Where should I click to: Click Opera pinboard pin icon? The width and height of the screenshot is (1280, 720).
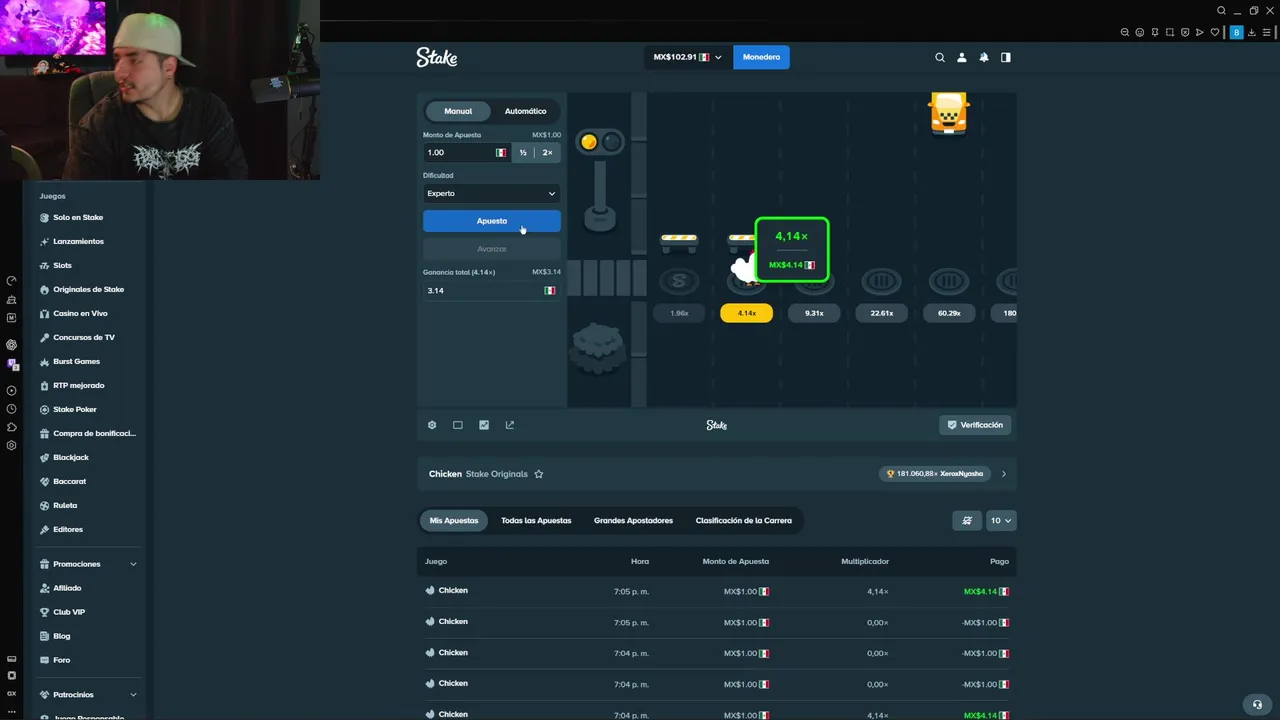pyautogui.click(x=1155, y=32)
